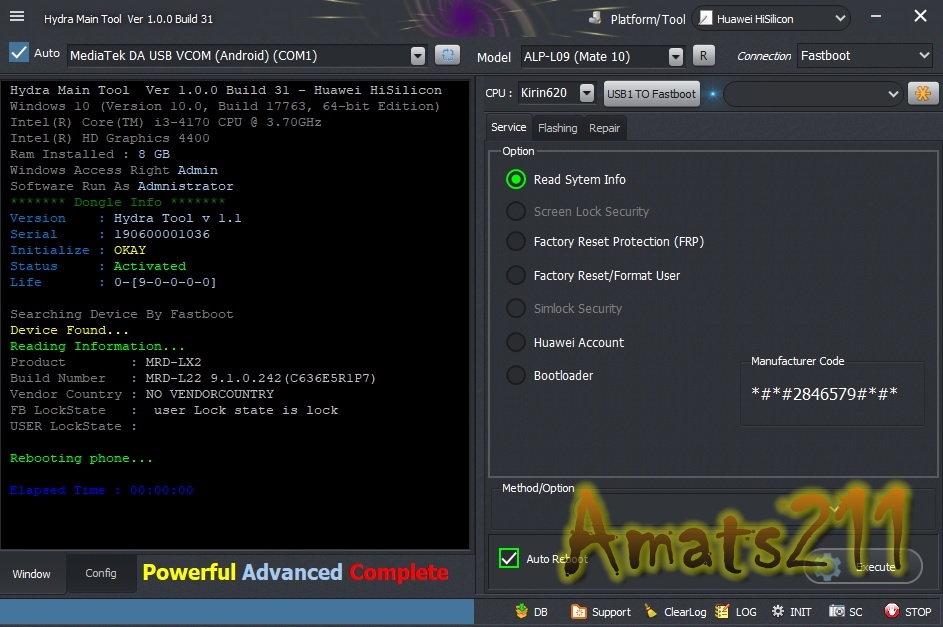Click the Manufacturer Code *#*#2846579#*#* text
This screenshot has width=943, height=627.
click(825, 394)
